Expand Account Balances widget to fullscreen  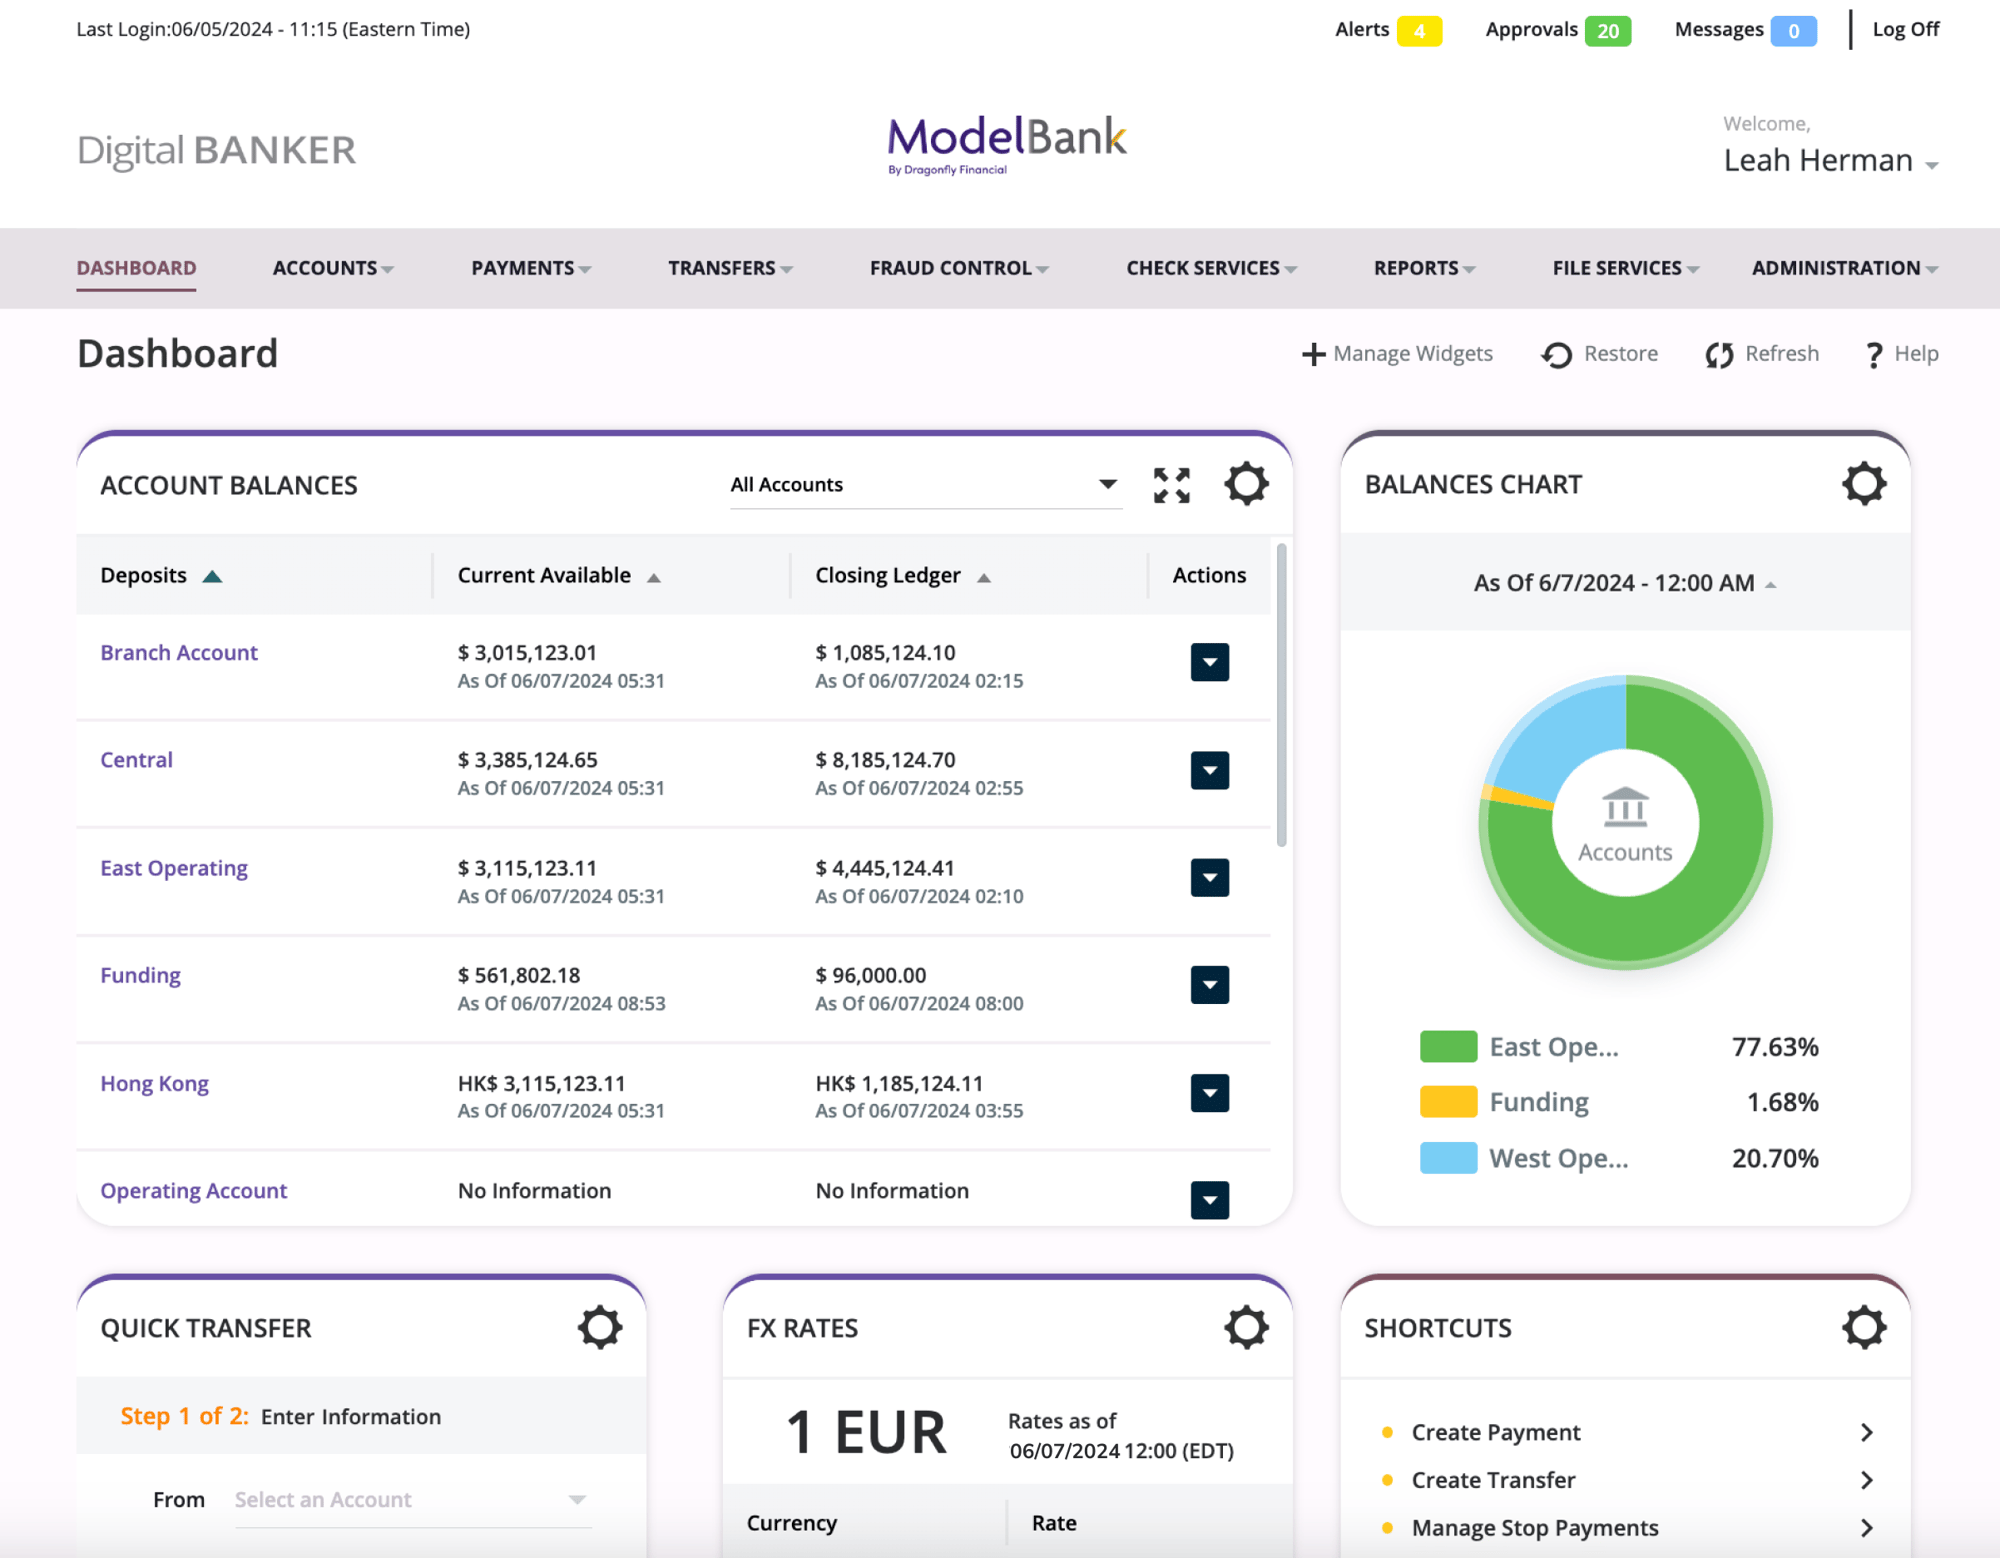1171,485
